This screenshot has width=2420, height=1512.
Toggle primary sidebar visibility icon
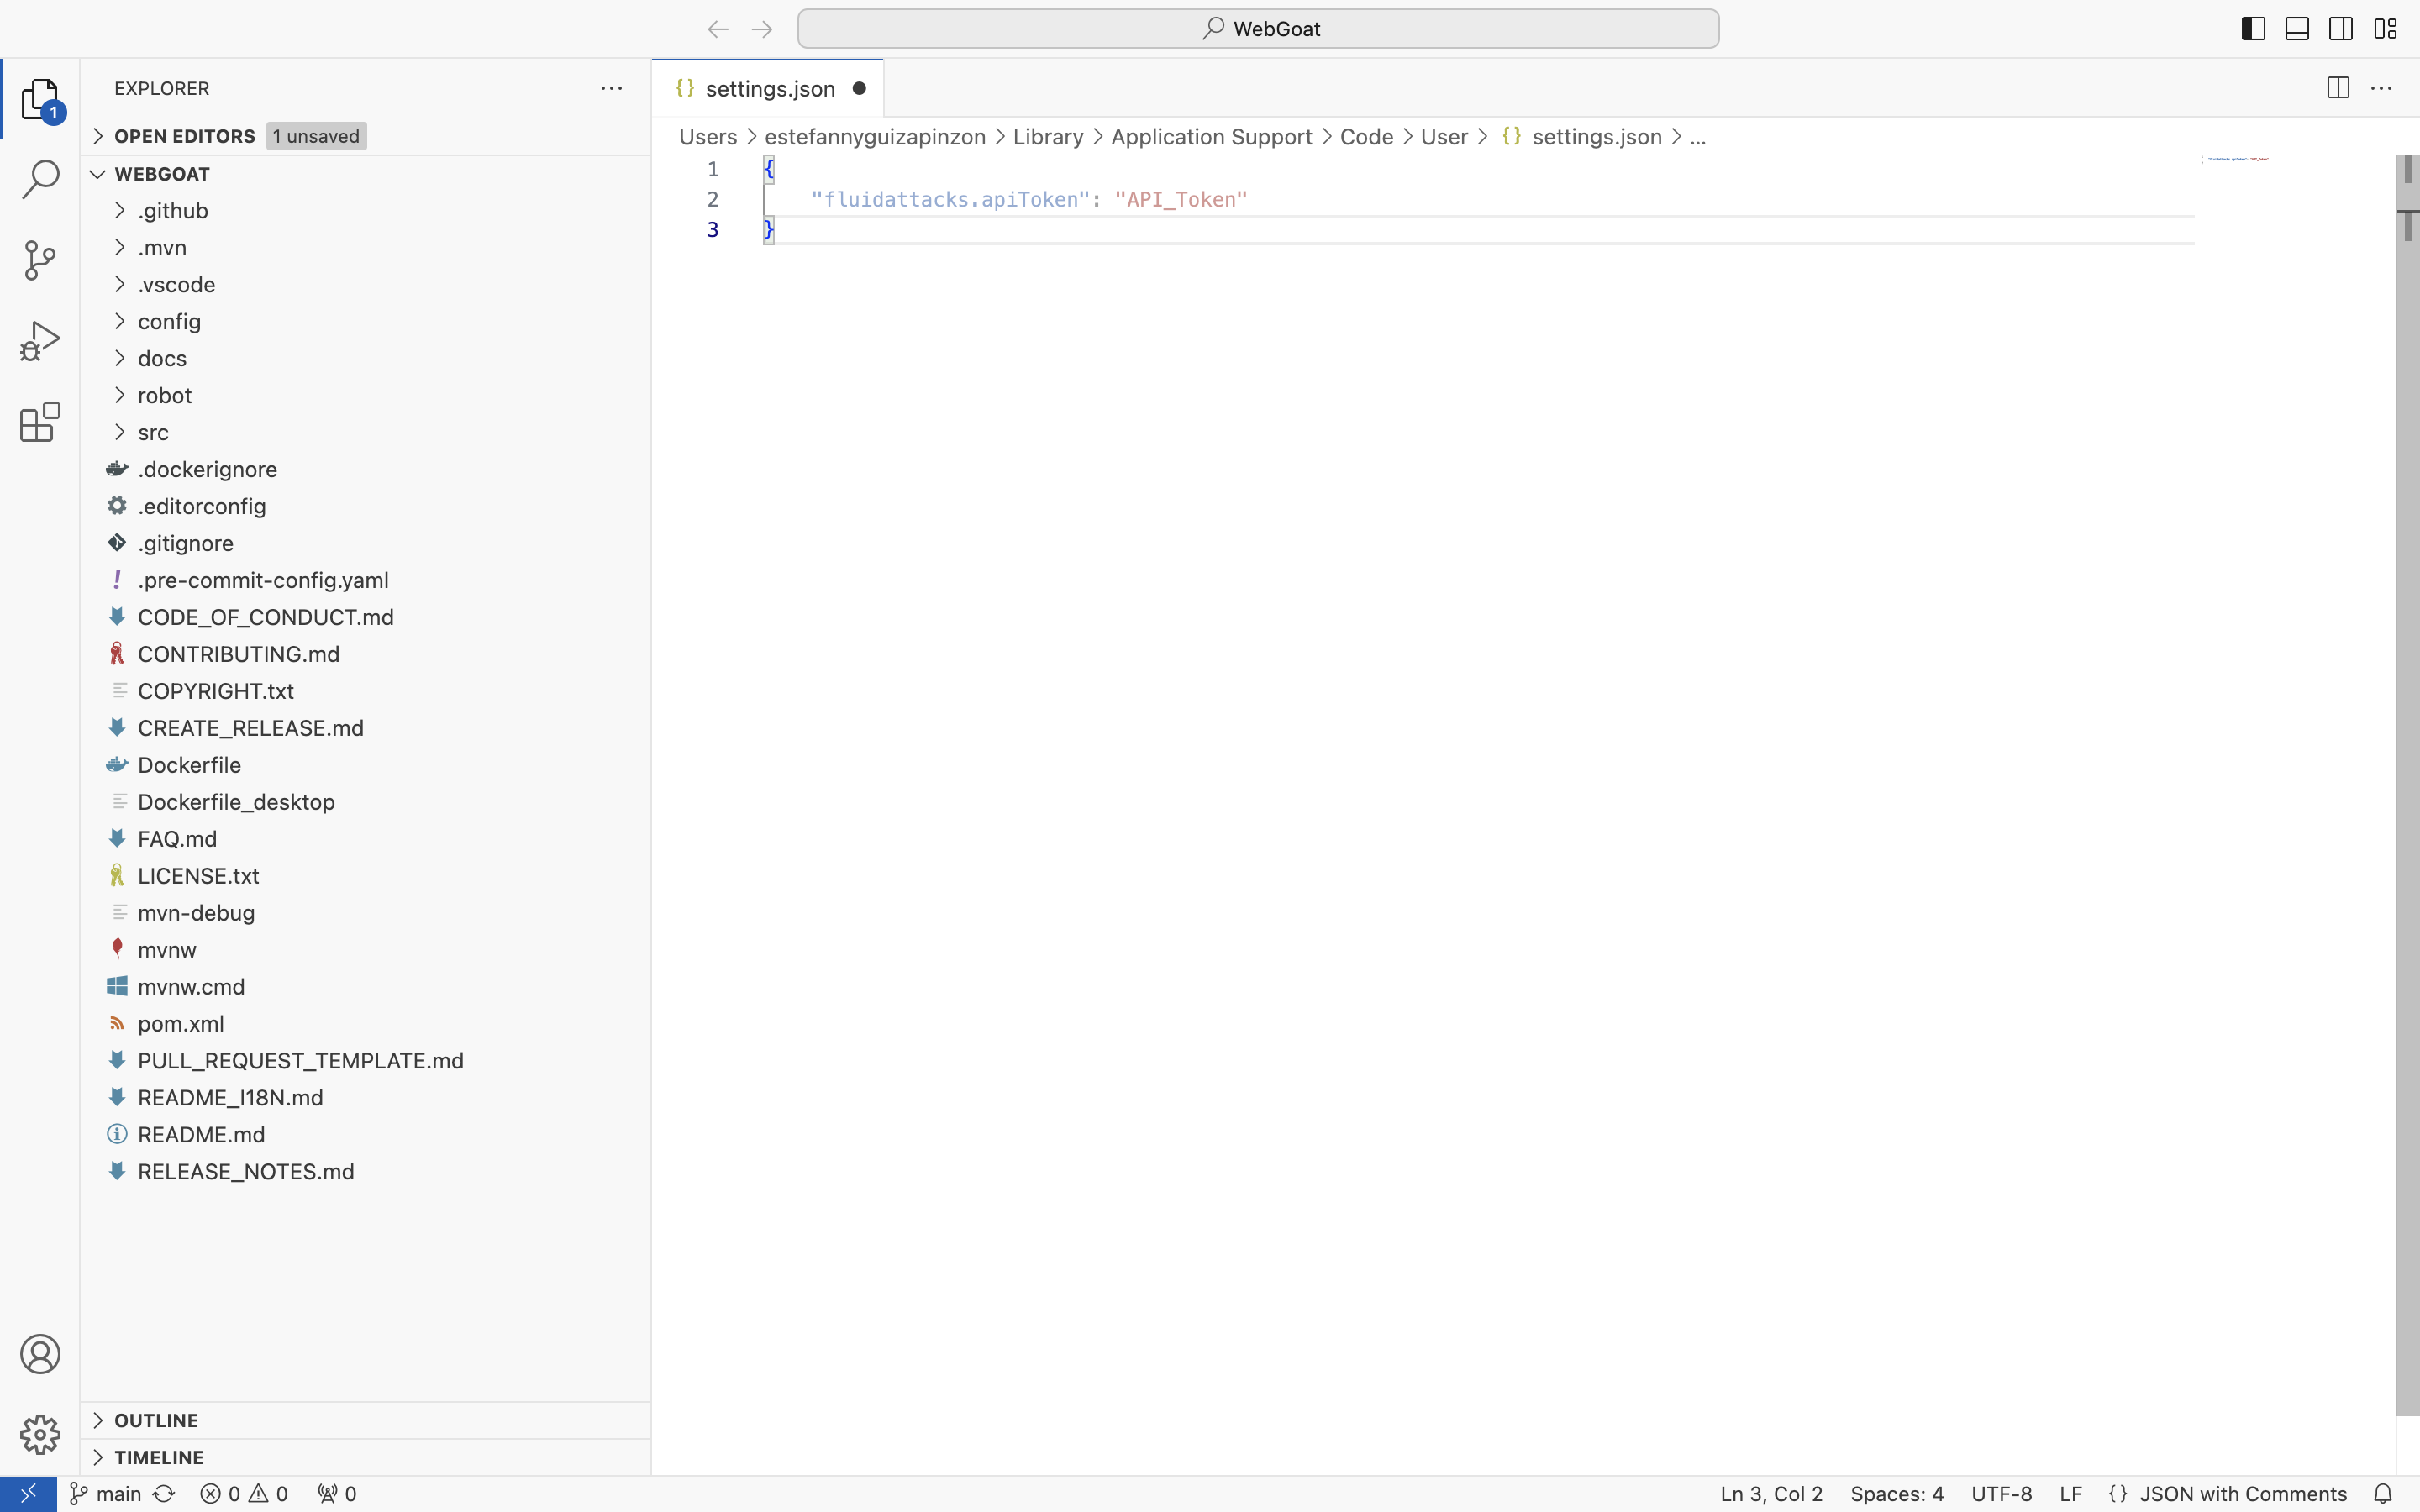point(2253,28)
